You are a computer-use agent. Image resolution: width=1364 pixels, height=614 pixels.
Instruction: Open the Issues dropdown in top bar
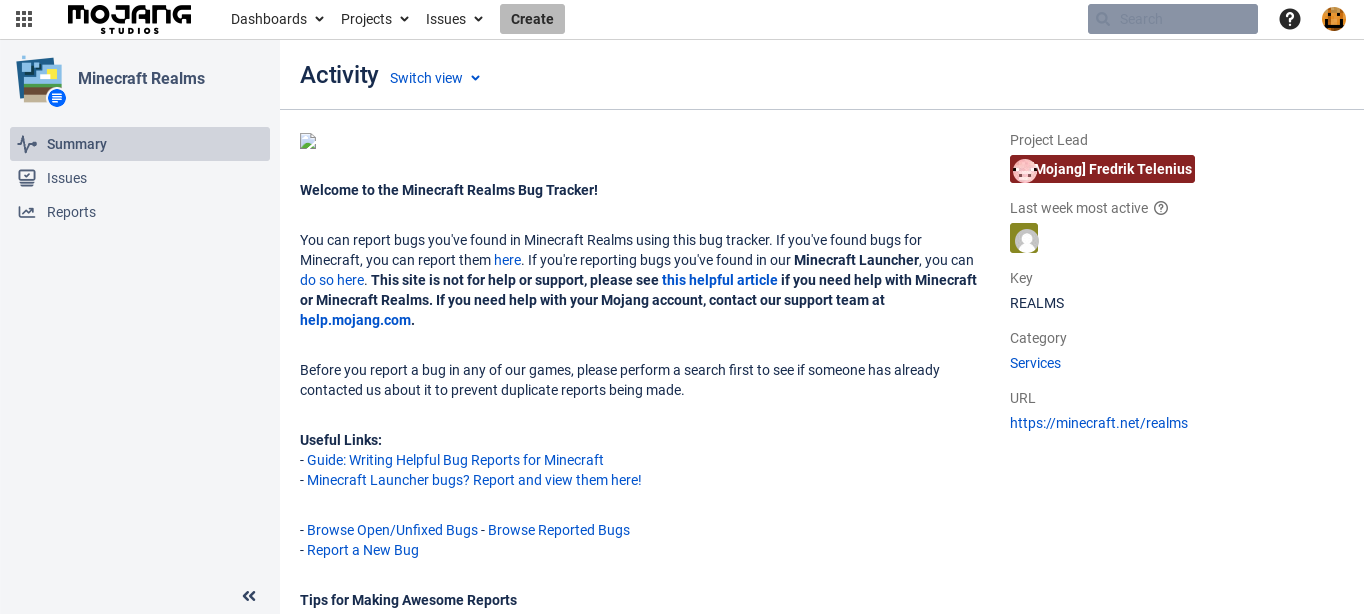(x=454, y=19)
